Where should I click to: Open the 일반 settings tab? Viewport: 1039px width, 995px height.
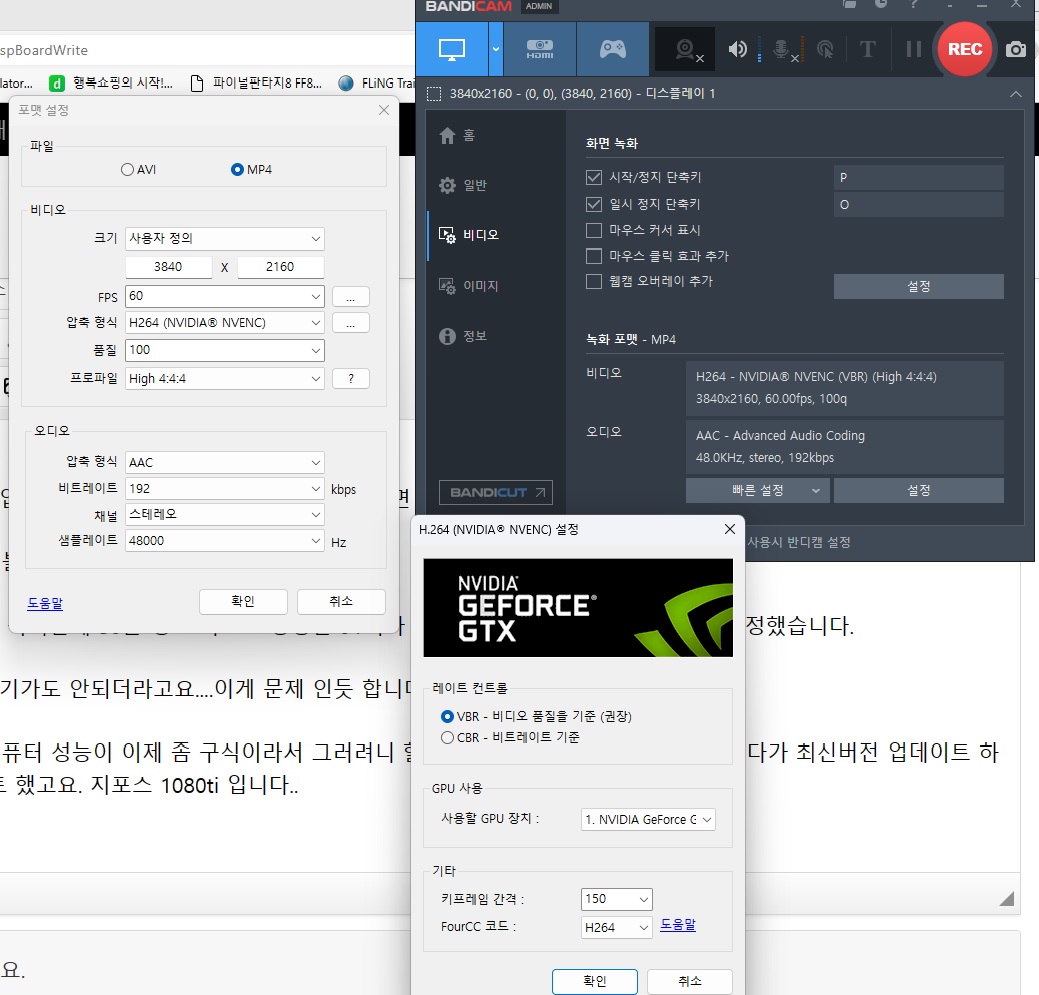pos(463,185)
